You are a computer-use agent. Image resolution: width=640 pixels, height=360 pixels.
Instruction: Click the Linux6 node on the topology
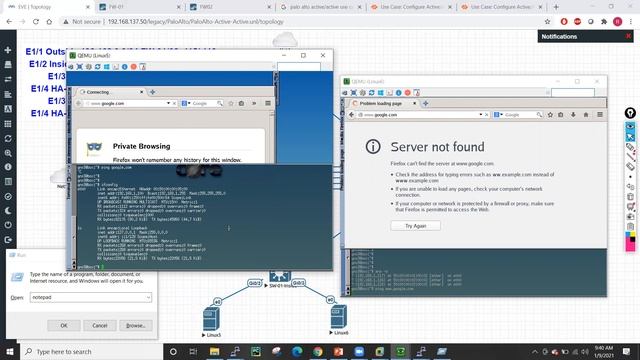[x=339, y=317]
